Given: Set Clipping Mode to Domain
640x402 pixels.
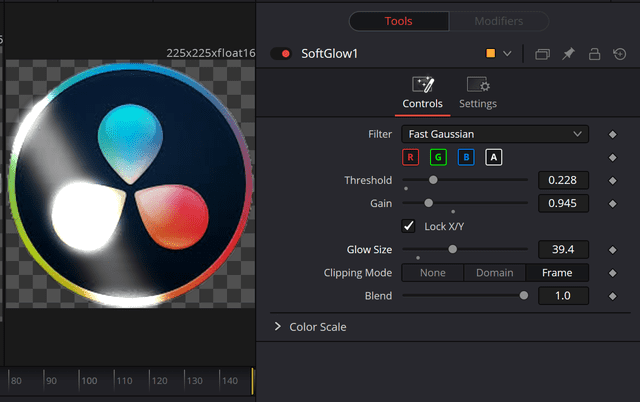Looking at the screenshot, I should [495, 273].
